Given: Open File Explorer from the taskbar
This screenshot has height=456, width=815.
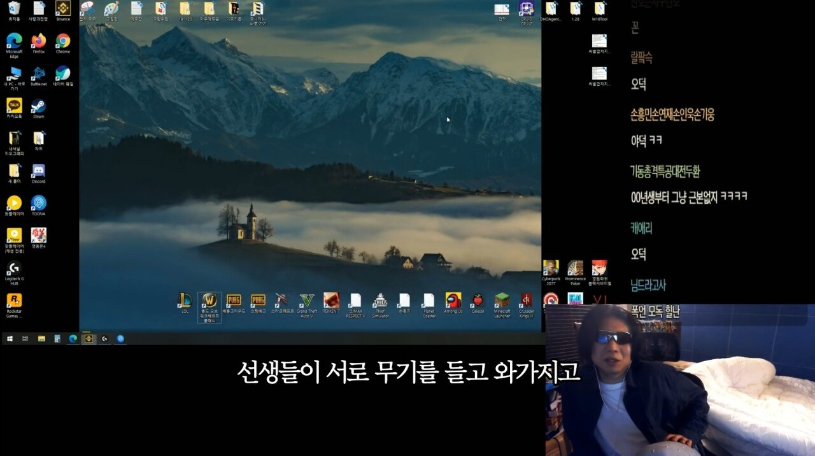Looking at the screenshot, I should 41,338.
